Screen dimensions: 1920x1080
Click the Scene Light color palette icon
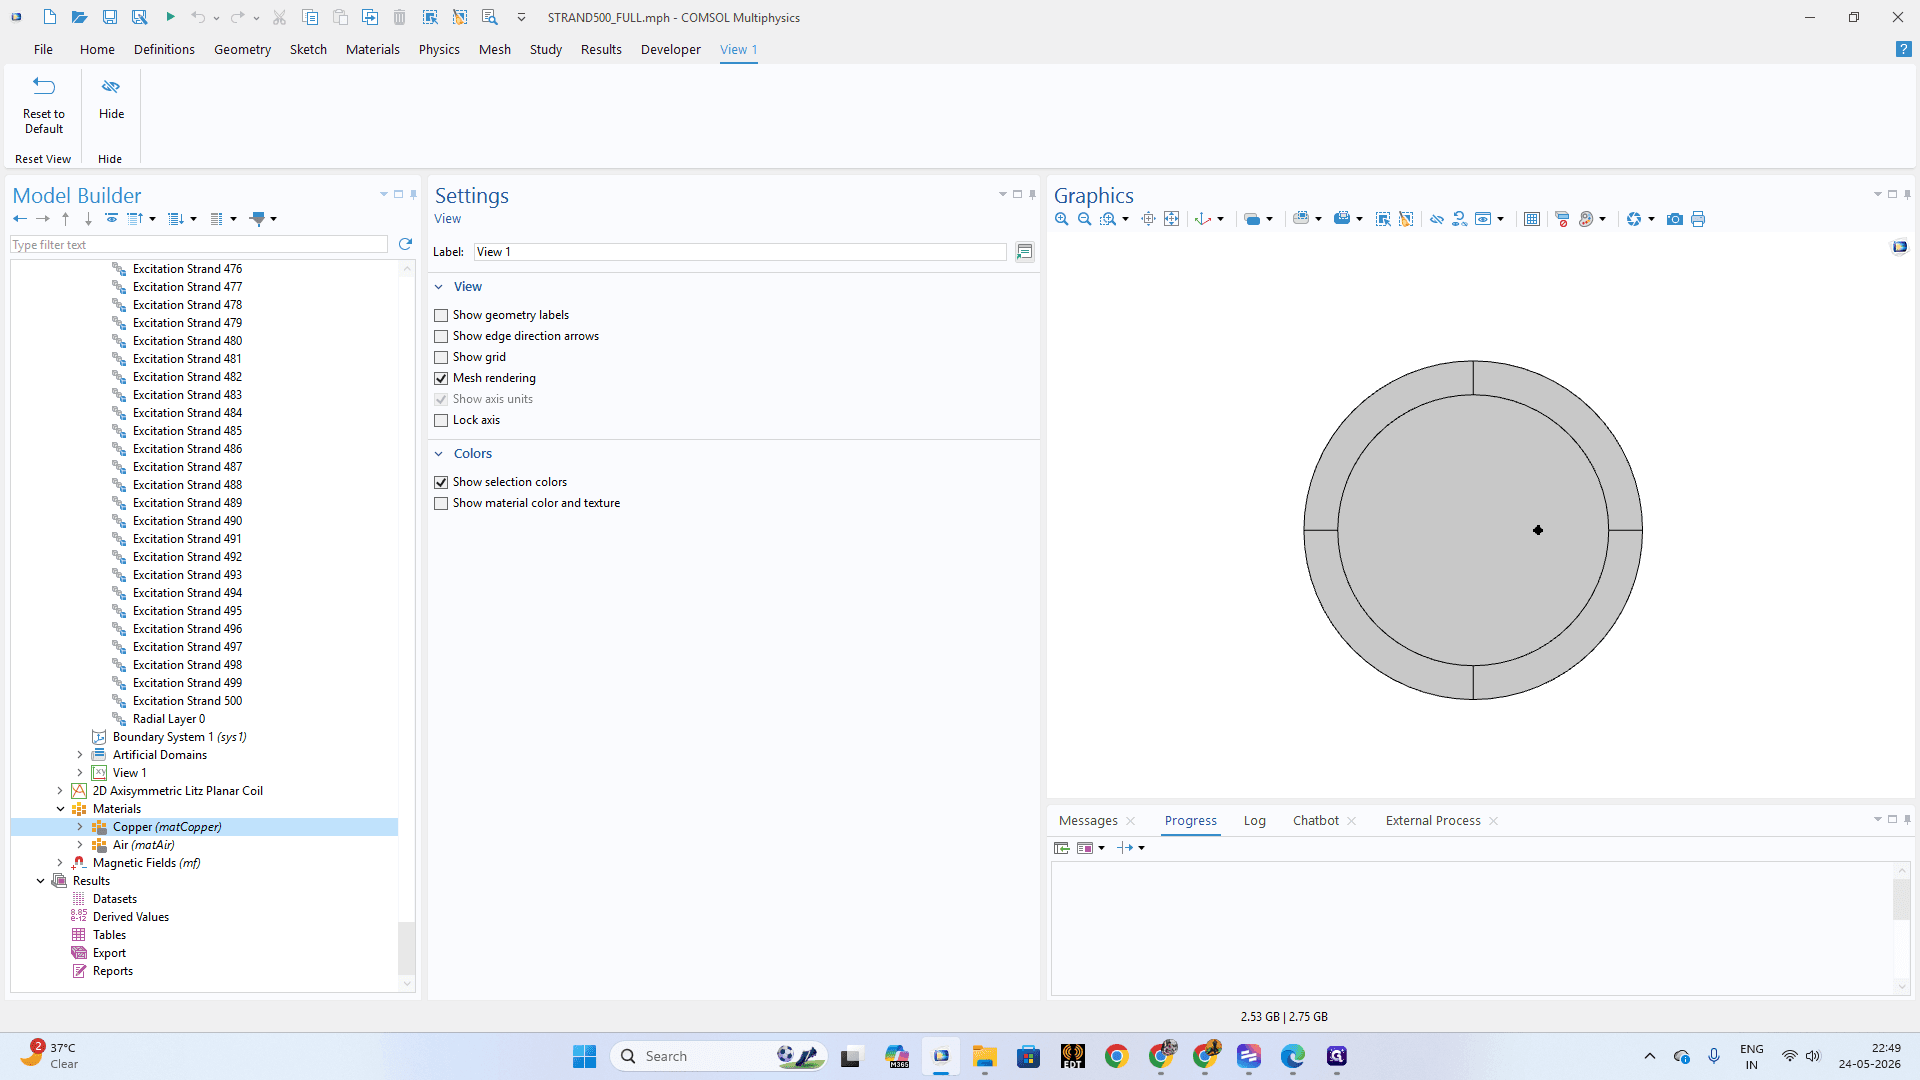click(1586, 219)
